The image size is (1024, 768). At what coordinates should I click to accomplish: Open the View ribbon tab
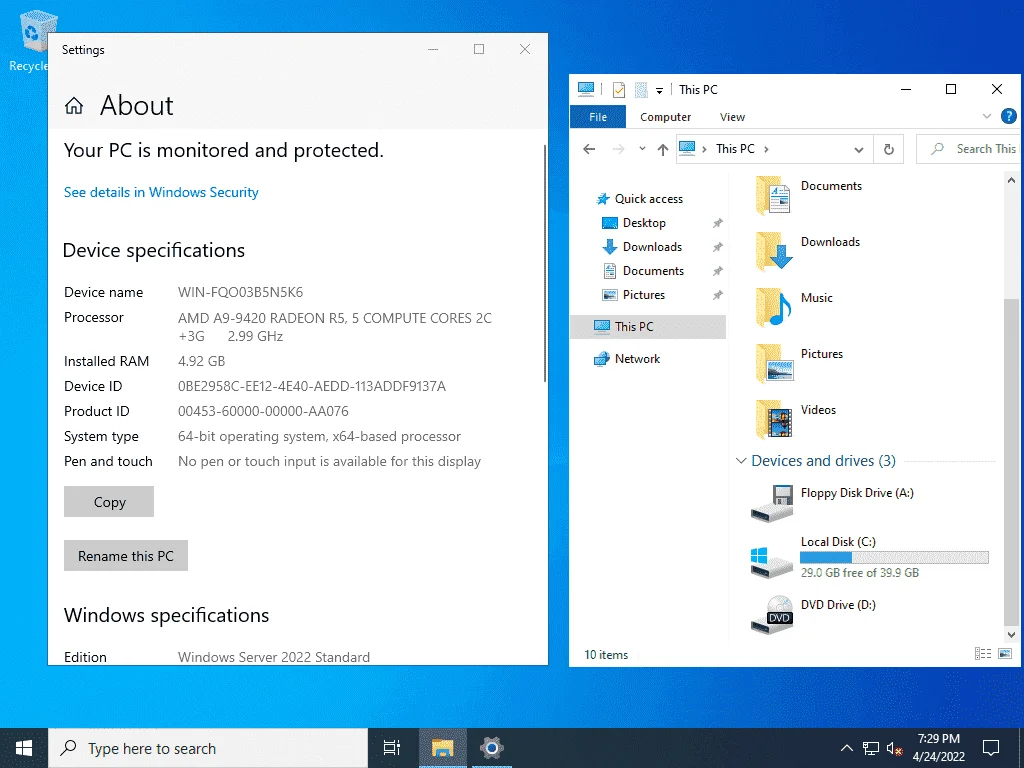tap(732, 117)
